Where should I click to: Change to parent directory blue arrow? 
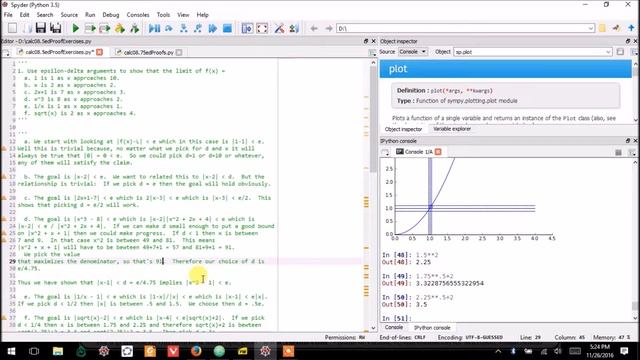pos(631,28)
